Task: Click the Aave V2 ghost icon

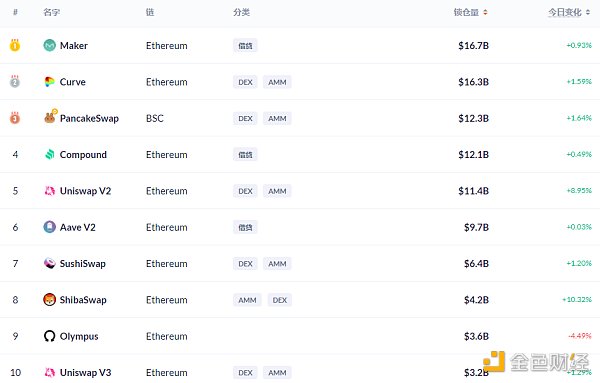Action: coord(49,227)
